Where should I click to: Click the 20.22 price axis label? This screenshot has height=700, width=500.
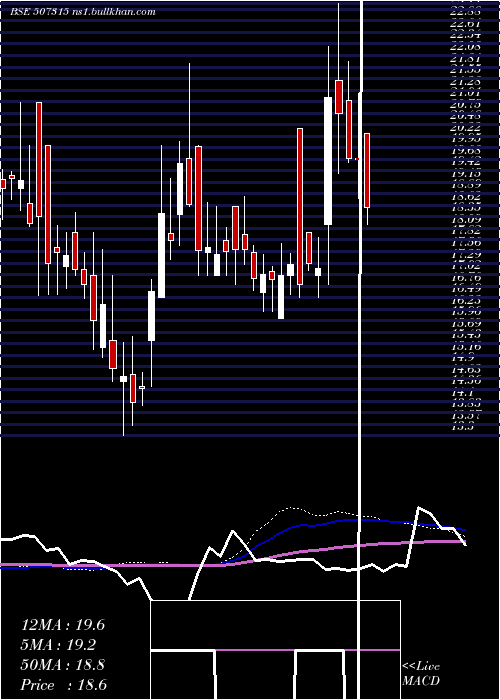(466, 128)
